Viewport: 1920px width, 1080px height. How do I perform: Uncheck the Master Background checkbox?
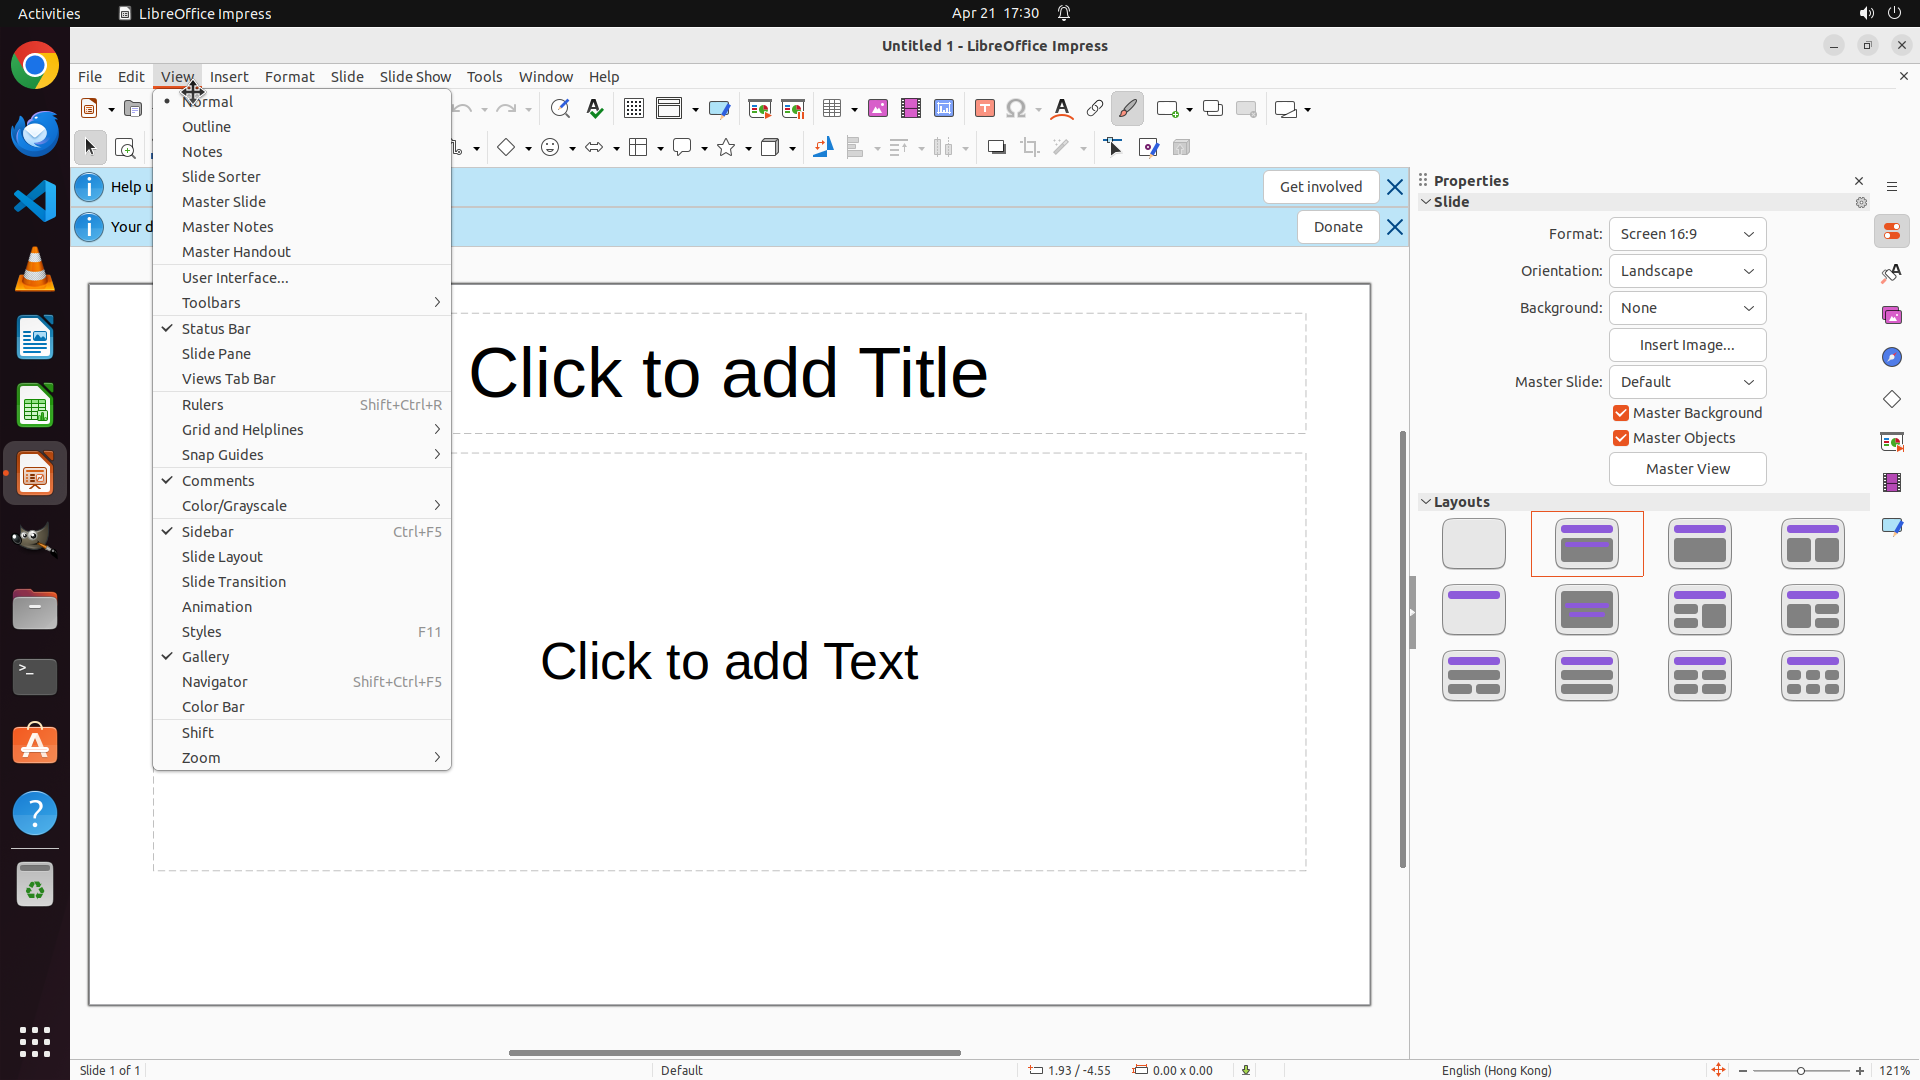[1622, 413]
